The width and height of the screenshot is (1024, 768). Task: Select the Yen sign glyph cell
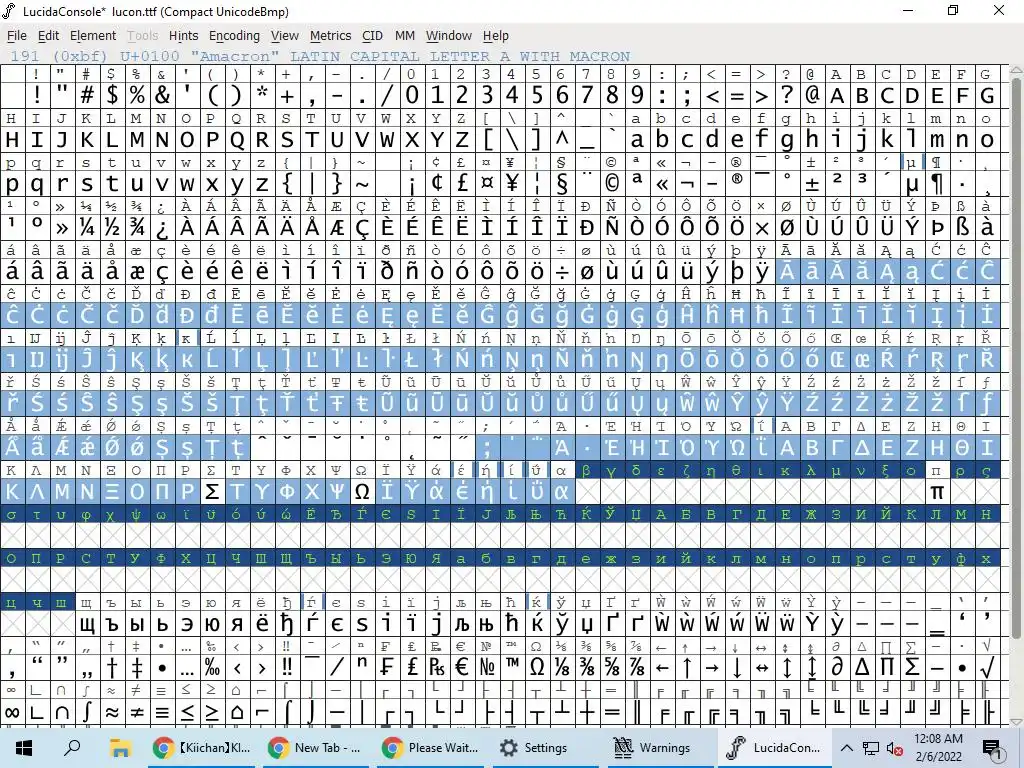512,184
